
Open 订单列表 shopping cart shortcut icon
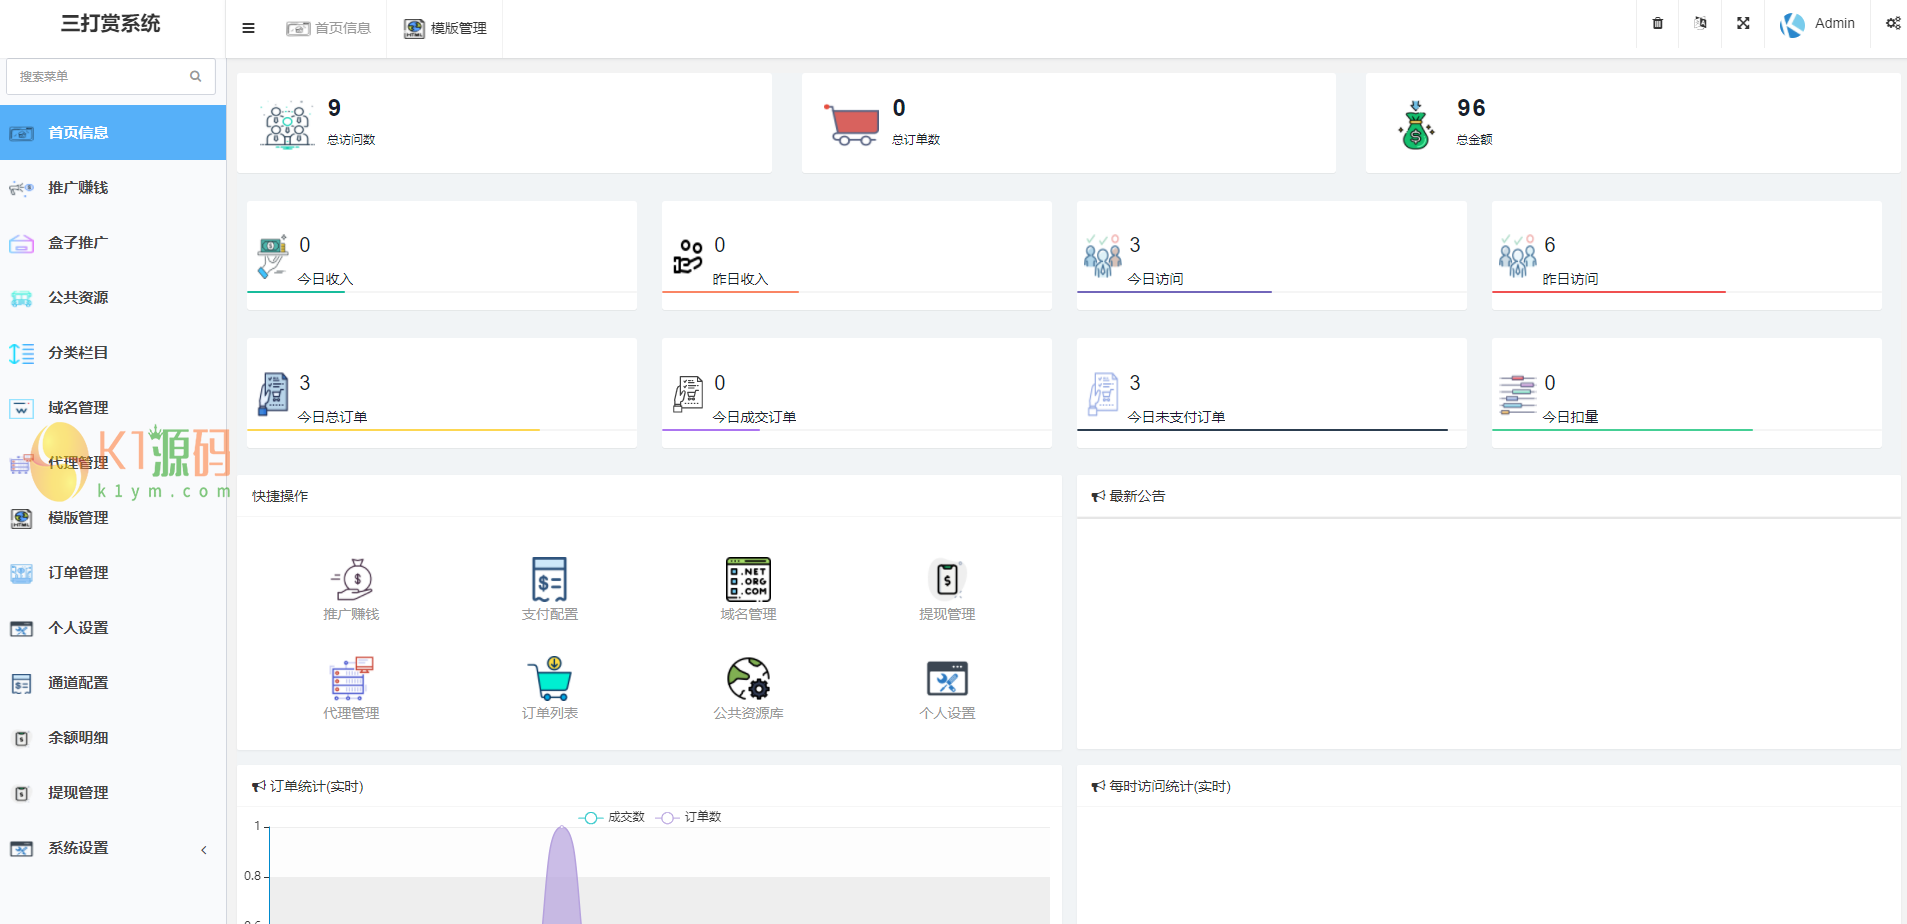[x=549, y=679]
